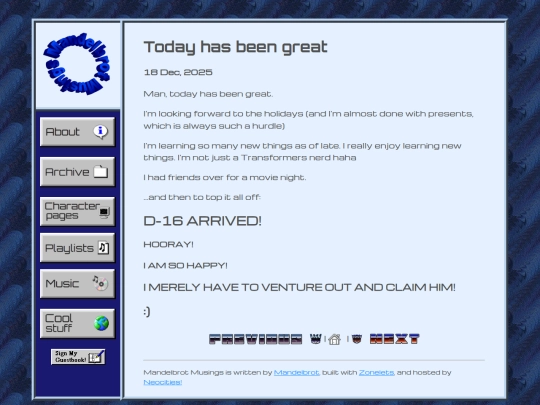The width and height of the screenshot is (540, 405).
Task: Open the Zonelets link
Action: pos(376,372)
